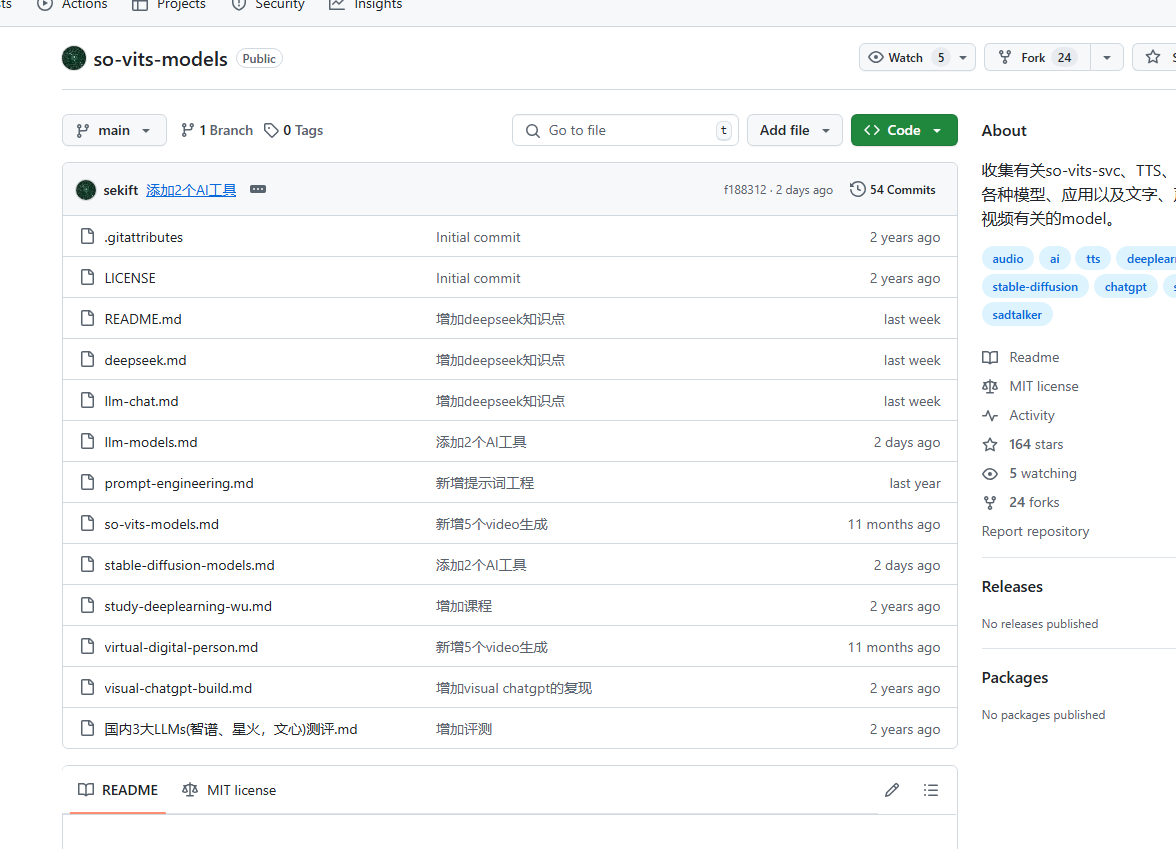Open the deepseek.md file name link
Image resolution: width=1176 pixels, height=849 pixels.
[x=146, y=360]
